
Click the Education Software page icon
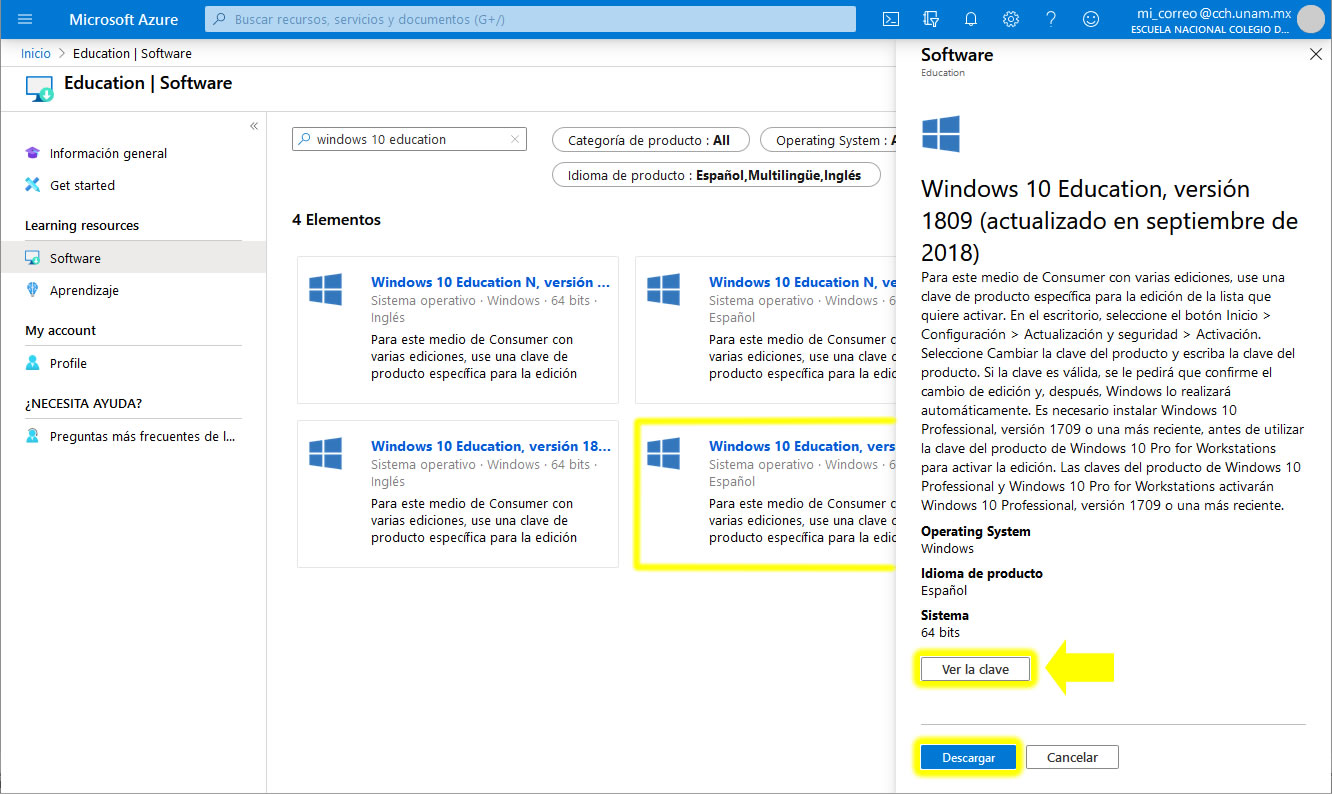pyautogui.click(x=40, y=88)
